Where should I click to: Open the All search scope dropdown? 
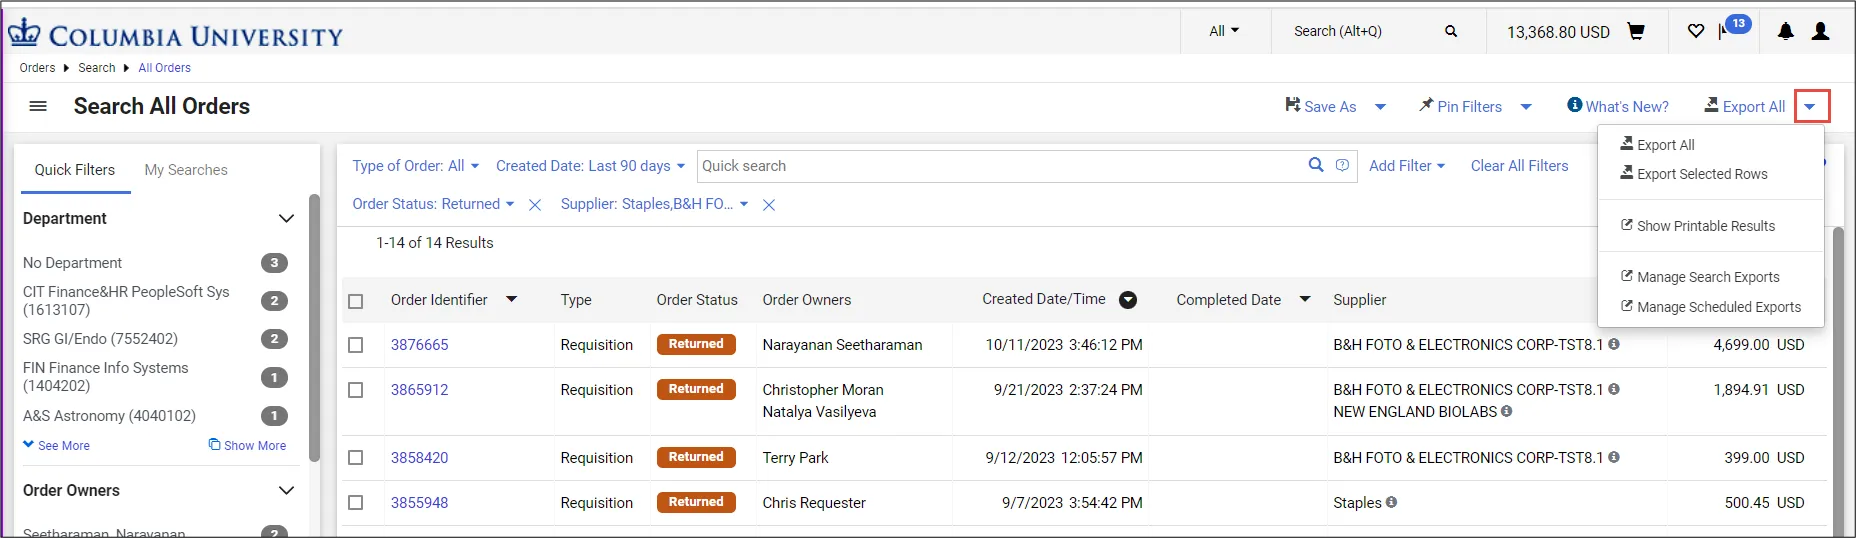coord(1224,31)
